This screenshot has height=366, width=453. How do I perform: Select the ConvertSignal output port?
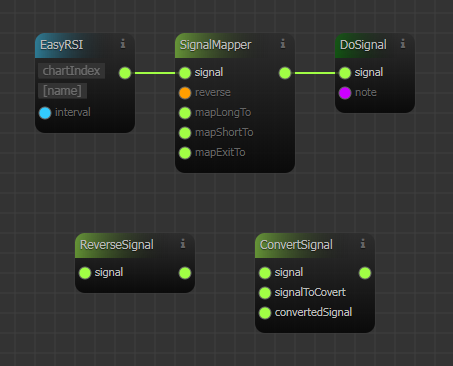pos(365,273)
